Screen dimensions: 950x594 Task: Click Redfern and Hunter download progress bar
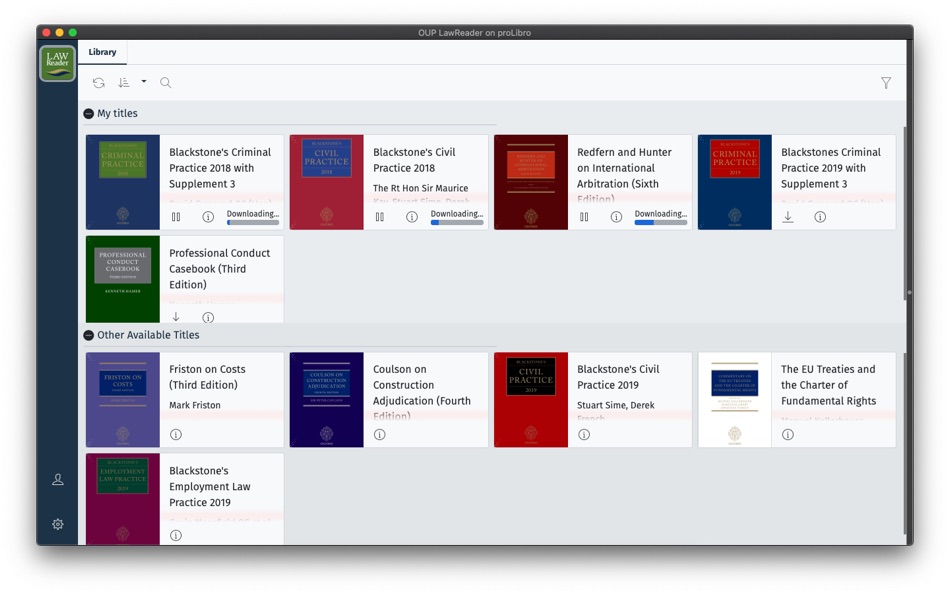coord(661,222)
